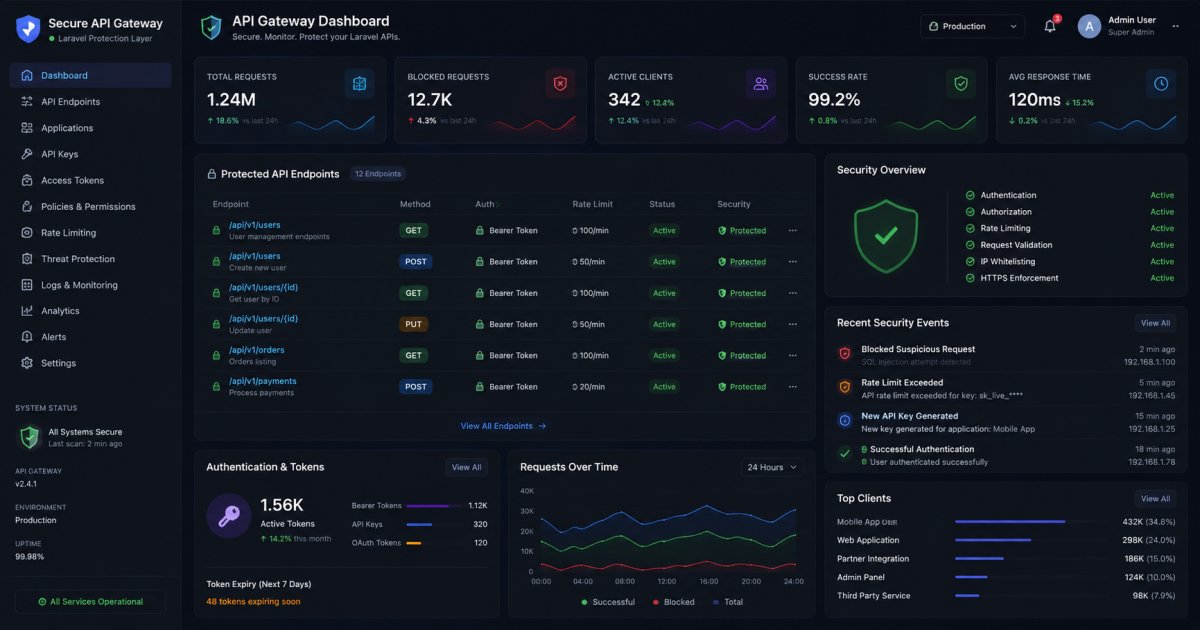The height and width of the screenshot is (630, 1200).
Task: Click View All in Top Clients
Action: pos(1155,498)
